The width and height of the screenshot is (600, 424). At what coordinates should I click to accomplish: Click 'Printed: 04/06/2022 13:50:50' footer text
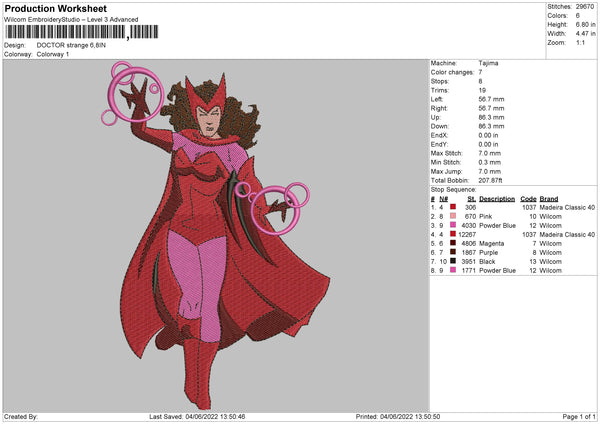point(398,416)
